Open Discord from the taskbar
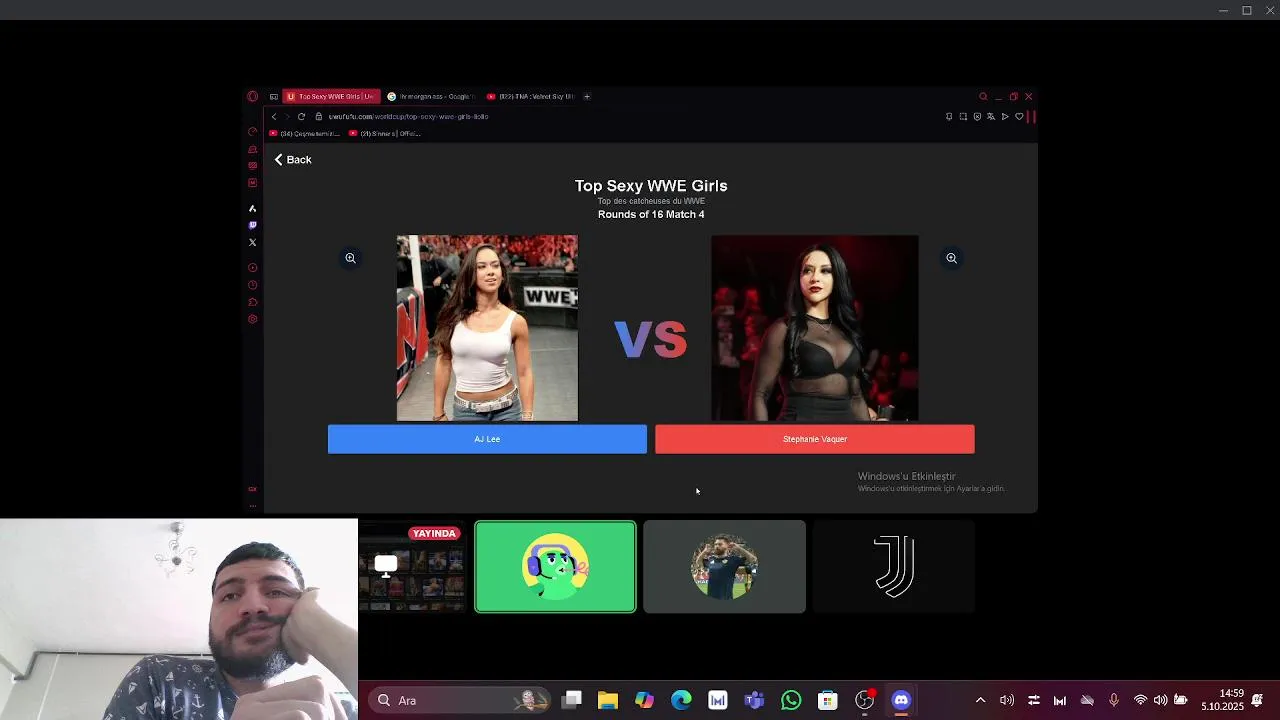Viewport: 1280px width, 720px height. click(x=901, y=700)
